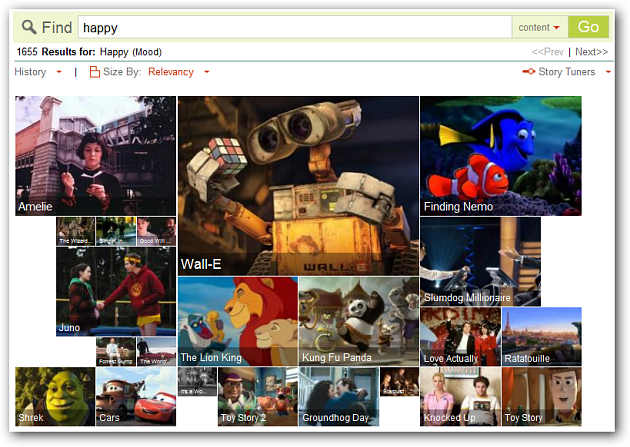This screenshot has height=447, width=630.
Task: Select the small 'The World...' thumbnail
Action: (x=156, y=351)
